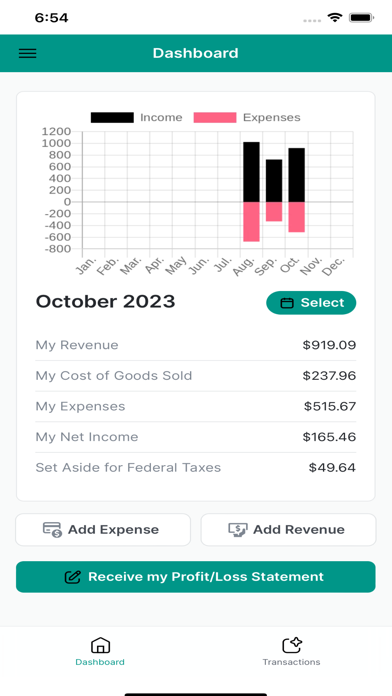
Task: Click the Add Expense card icon
Action: (52, 530)
